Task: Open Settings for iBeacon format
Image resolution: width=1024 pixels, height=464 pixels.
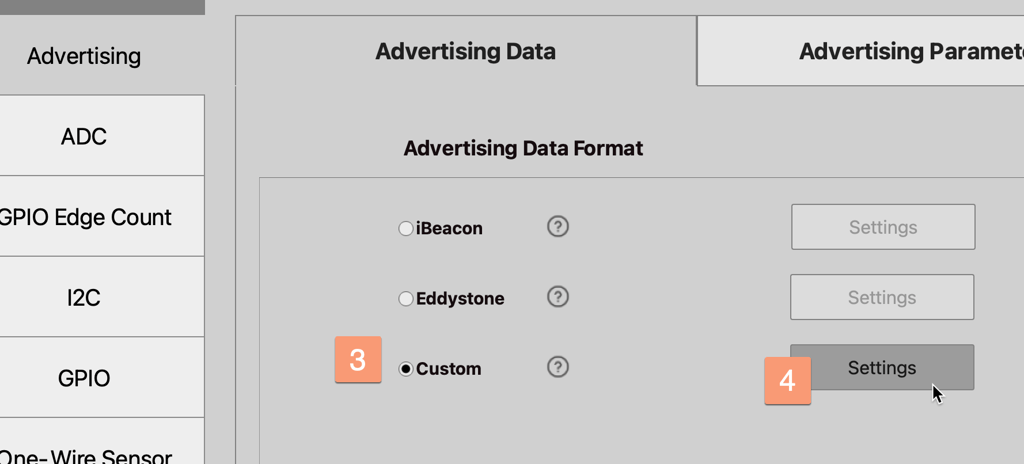Action: [x=883, y=227]
